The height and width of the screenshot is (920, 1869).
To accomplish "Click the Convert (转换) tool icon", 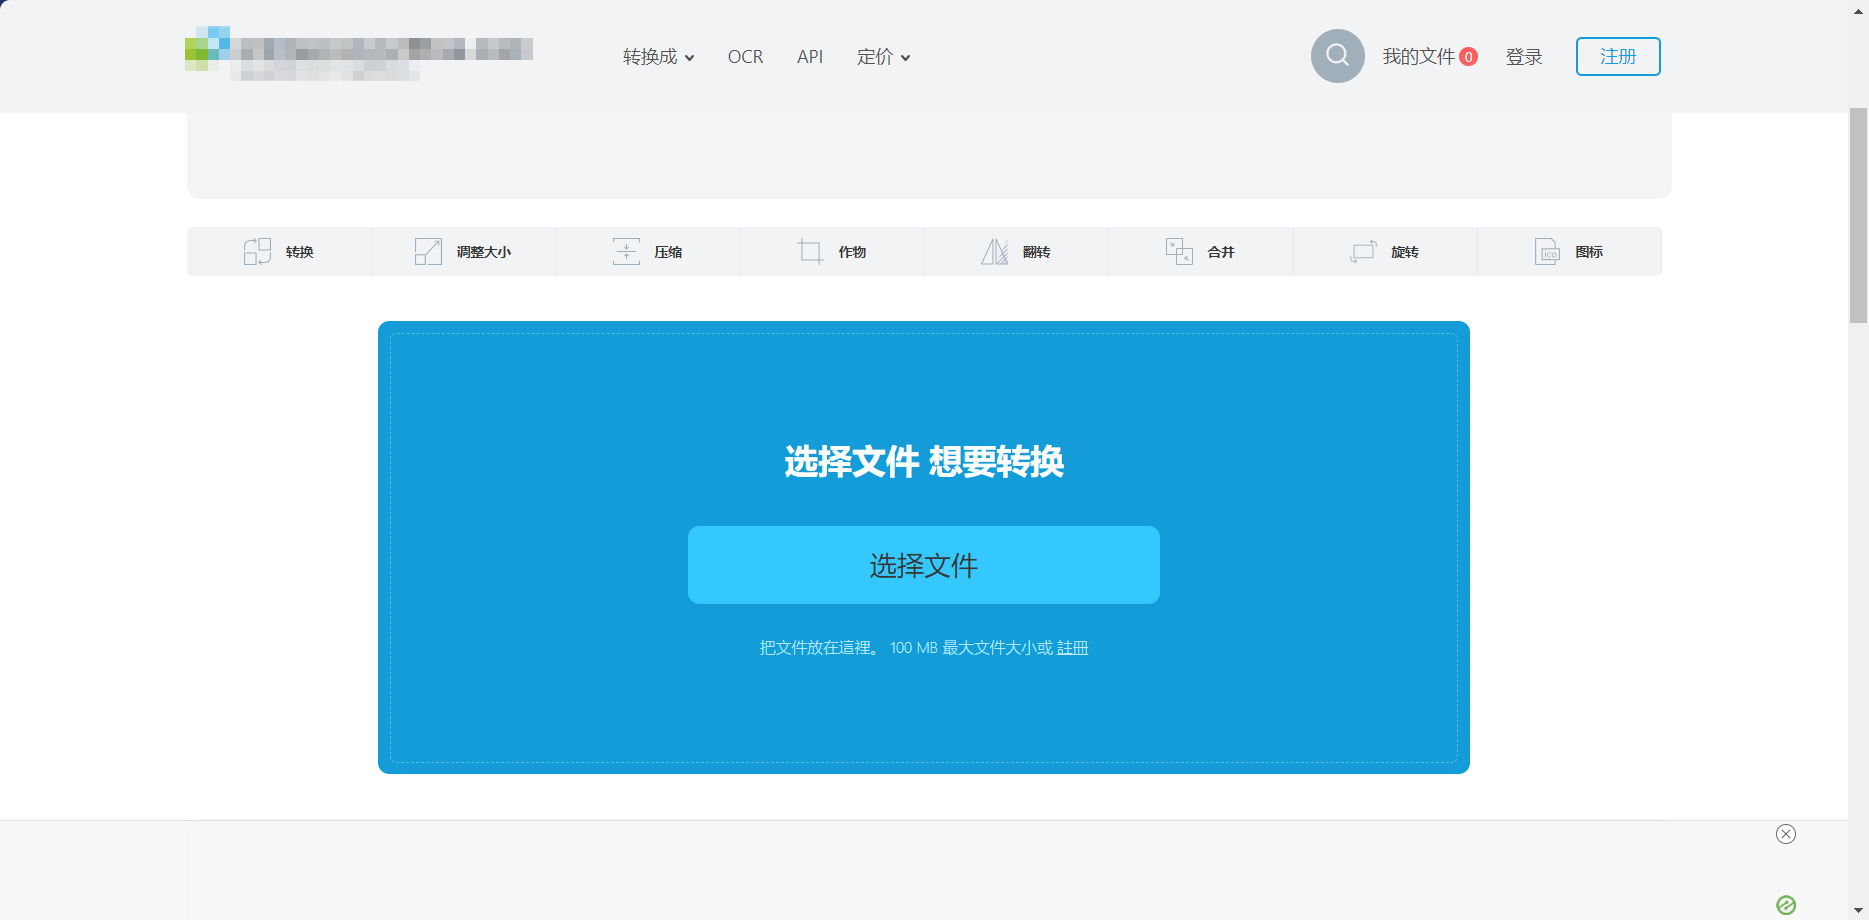I will pyautogui.click(x=257, y=251).
